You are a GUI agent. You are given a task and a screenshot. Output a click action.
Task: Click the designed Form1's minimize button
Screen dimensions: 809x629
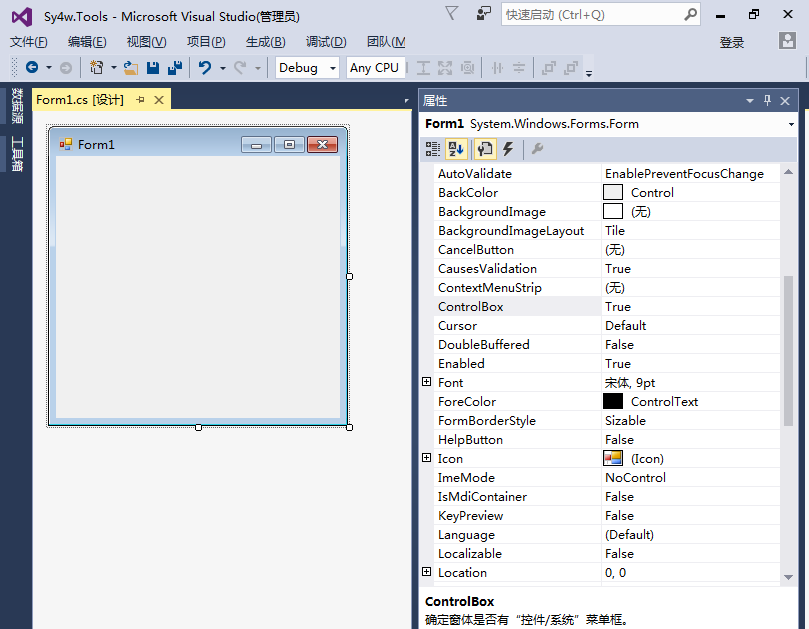point(256,145)
